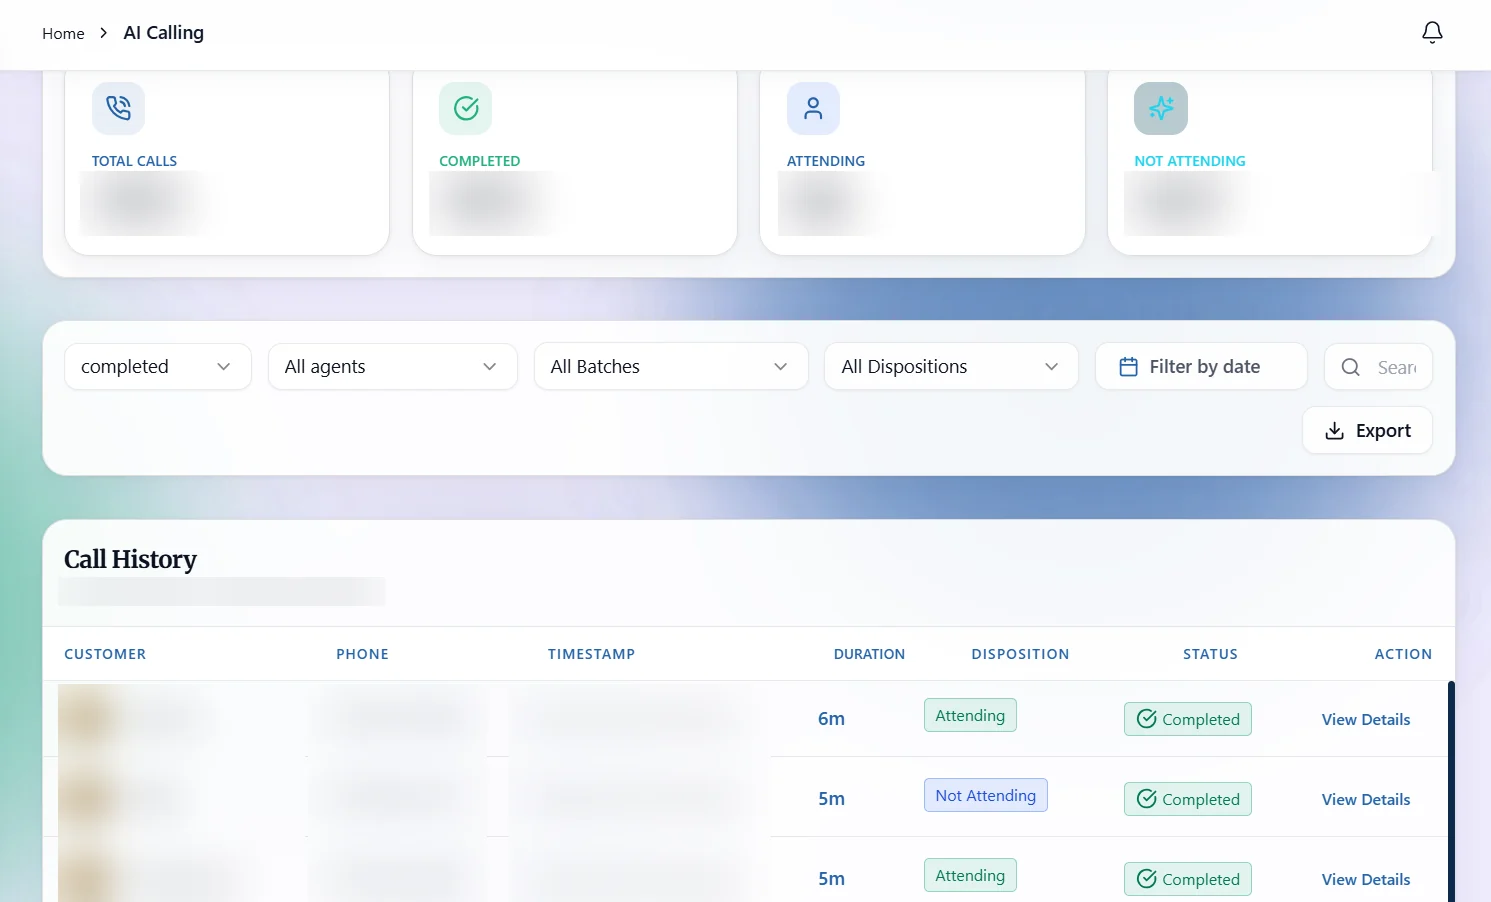
Task: Click the Not Attending card label
Action: pyautogui.click(x=1190, y=161)
